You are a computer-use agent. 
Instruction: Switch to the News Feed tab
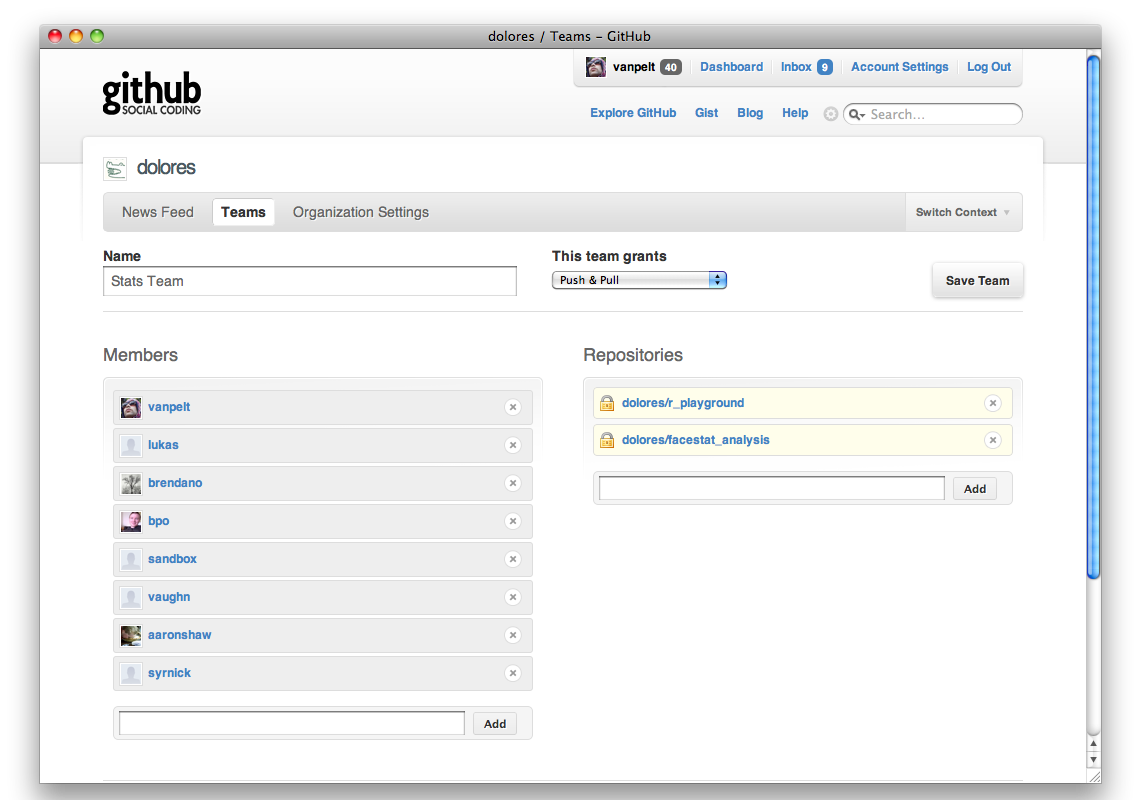point(158,212)
